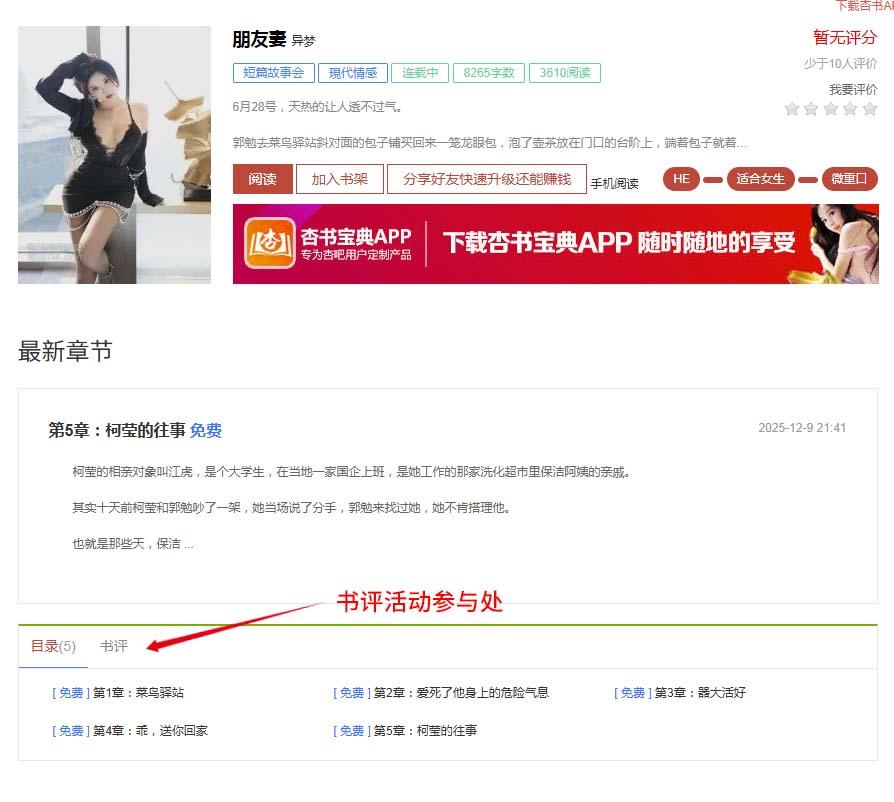Click the 我要评价 link
Screen dimensions: 894x802
click(853, 89)
